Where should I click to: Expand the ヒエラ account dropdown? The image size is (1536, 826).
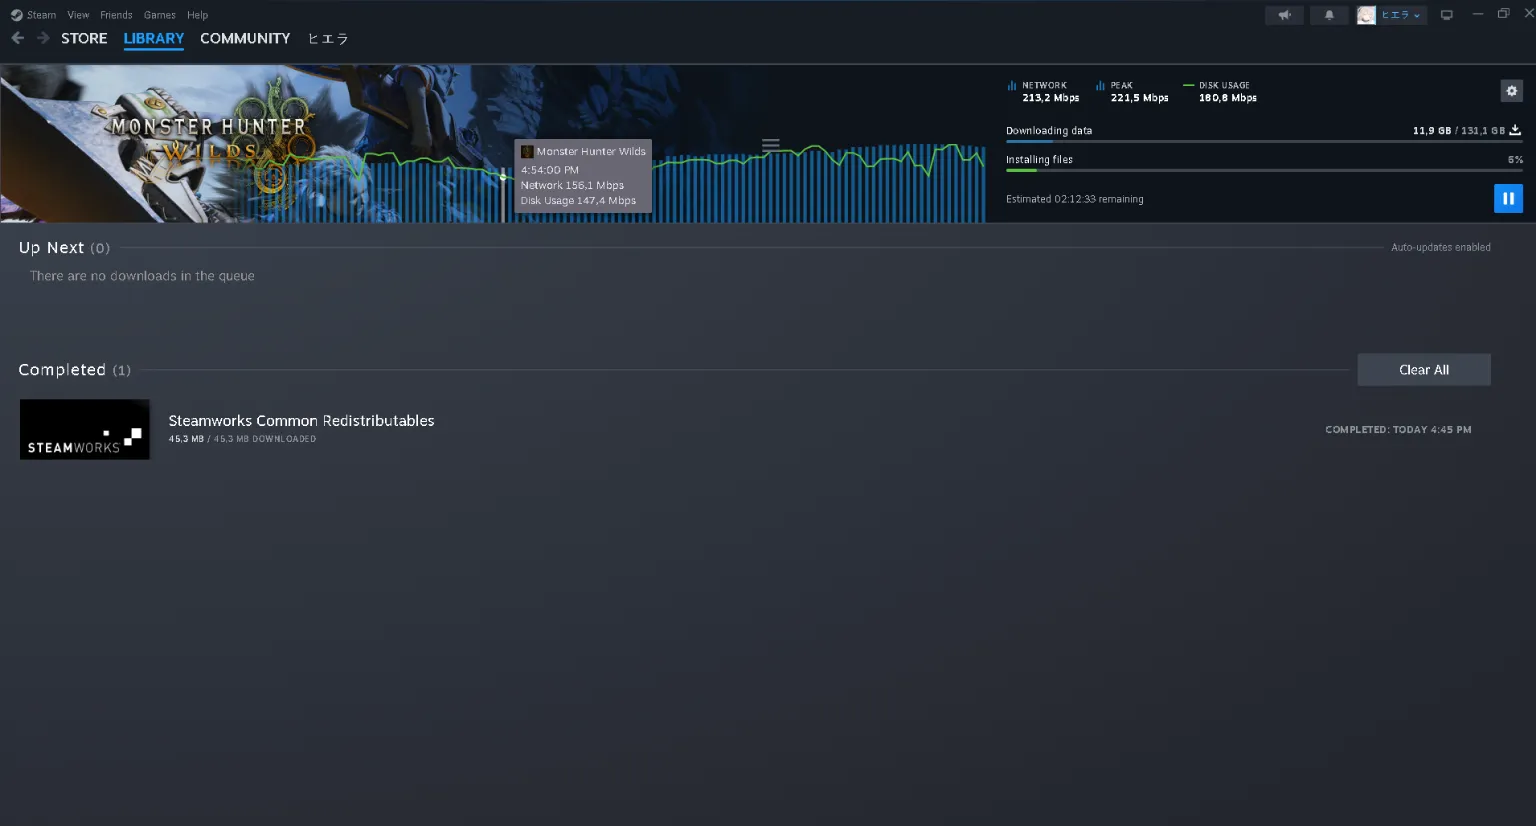1401,15
